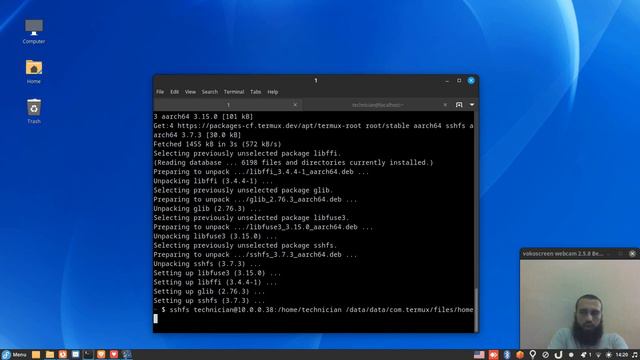Viewport: 640px width, 360px height.
Task: Click the 'Unpacking libfuse3 (3.15.0)' line
Action: 215,236
